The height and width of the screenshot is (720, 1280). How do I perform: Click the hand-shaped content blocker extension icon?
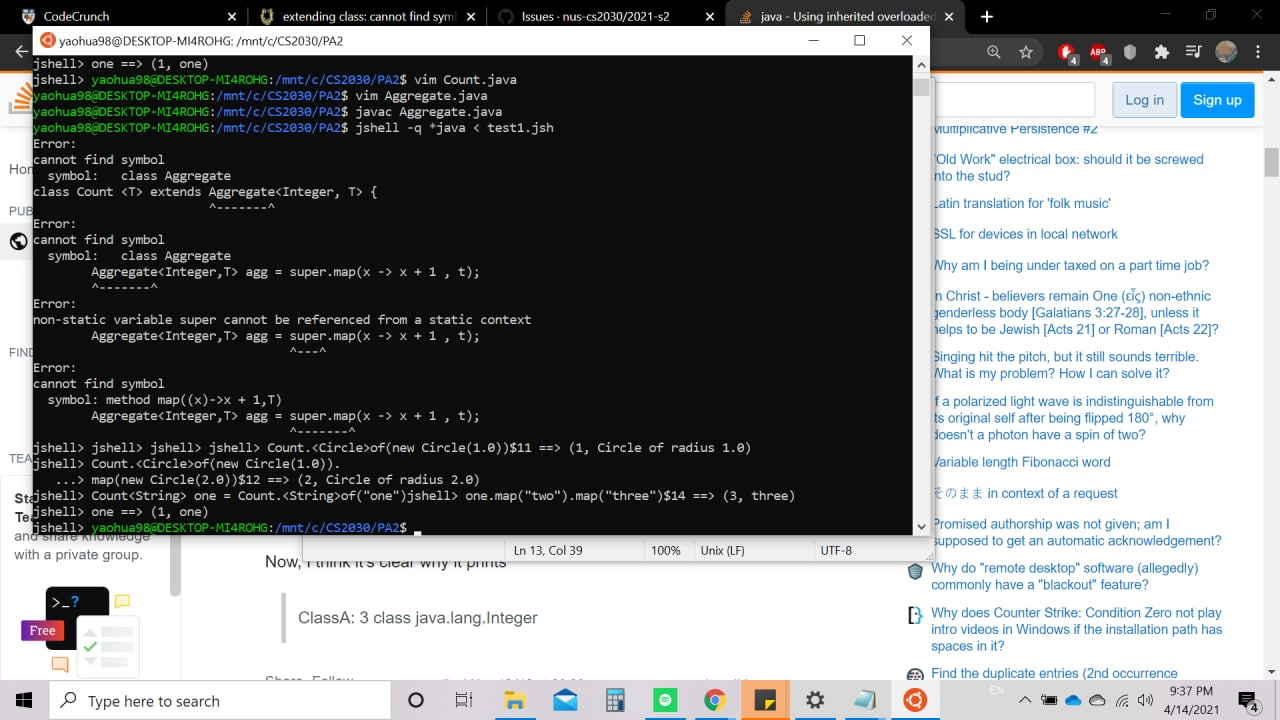click(1063, 52)
